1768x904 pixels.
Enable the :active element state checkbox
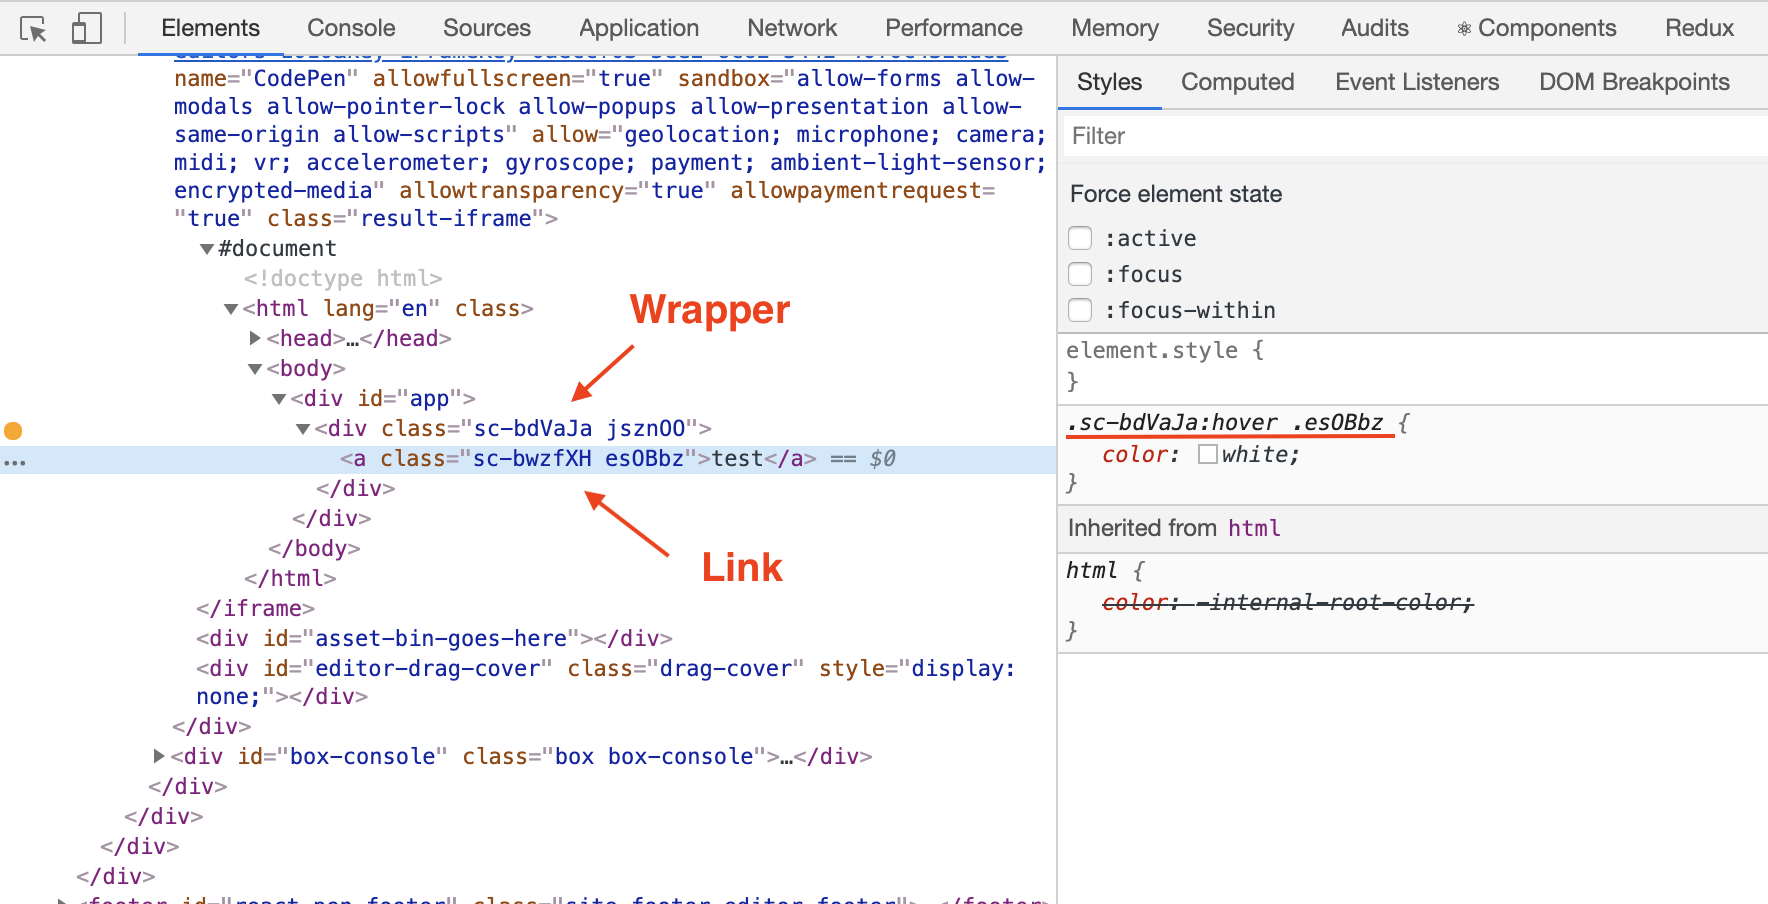pyautogui.click(x=1080, y=238)
